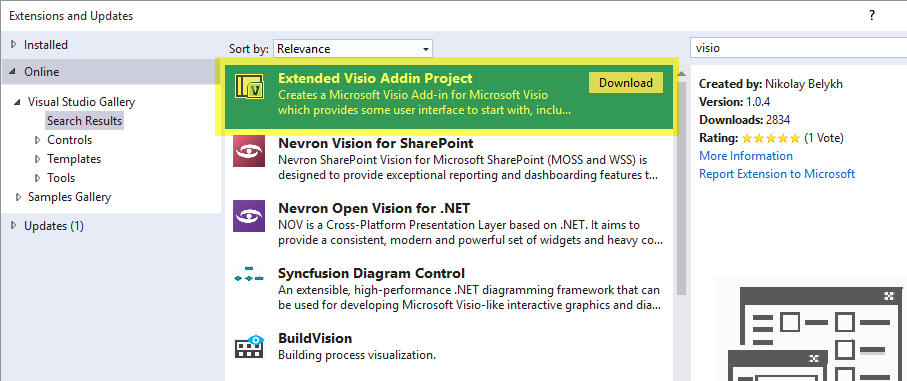Select the BuildVision result title
Image resolution: width=907 pixels, height=381 pixels.
pos(315,338)
